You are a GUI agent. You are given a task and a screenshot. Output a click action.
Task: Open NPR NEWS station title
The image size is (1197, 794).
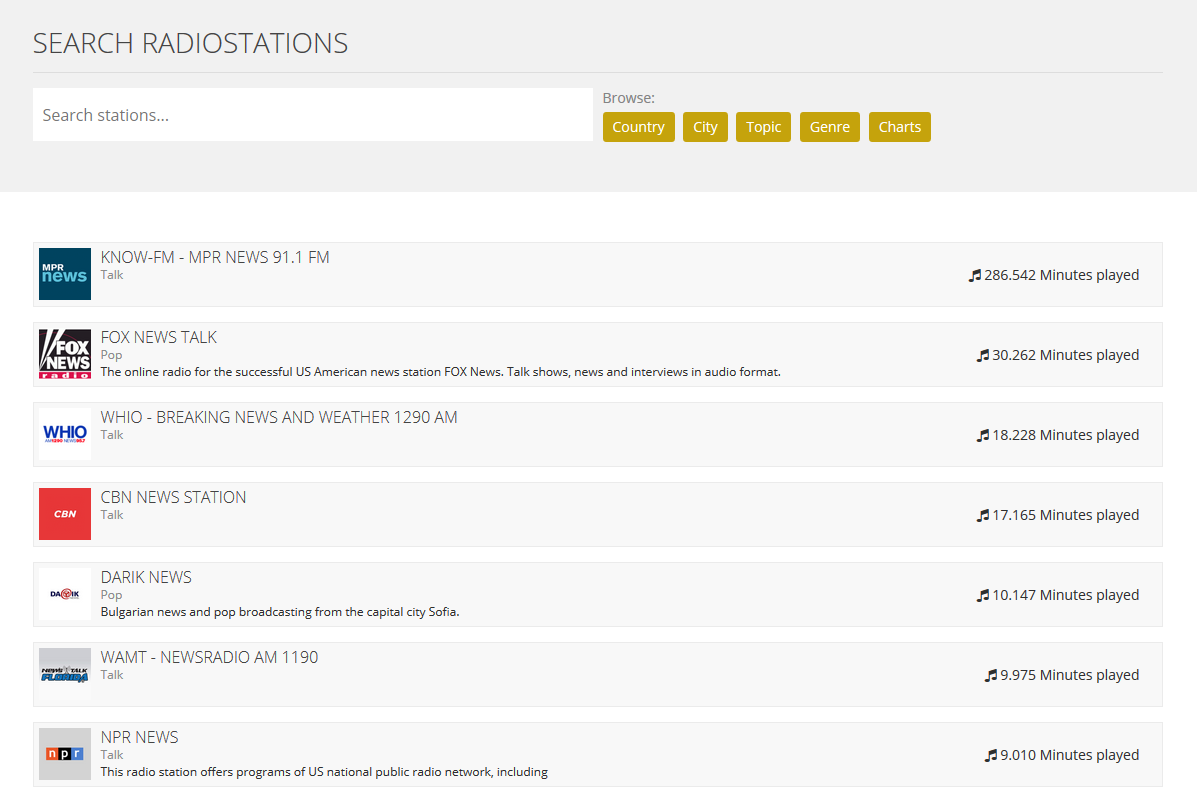tap(140, 738)
